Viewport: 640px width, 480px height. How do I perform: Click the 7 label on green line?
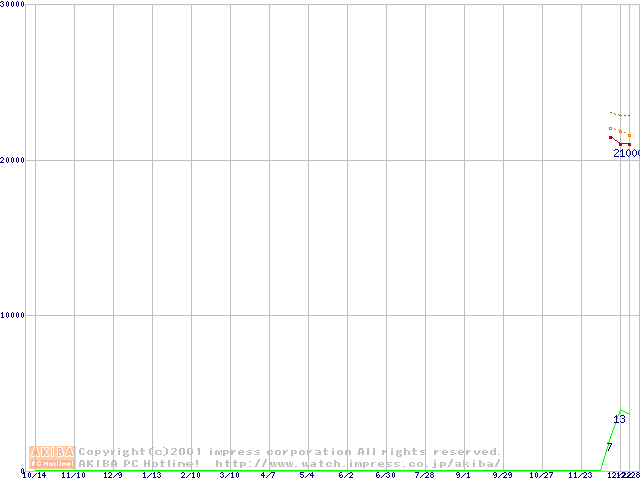click(609, 446)
